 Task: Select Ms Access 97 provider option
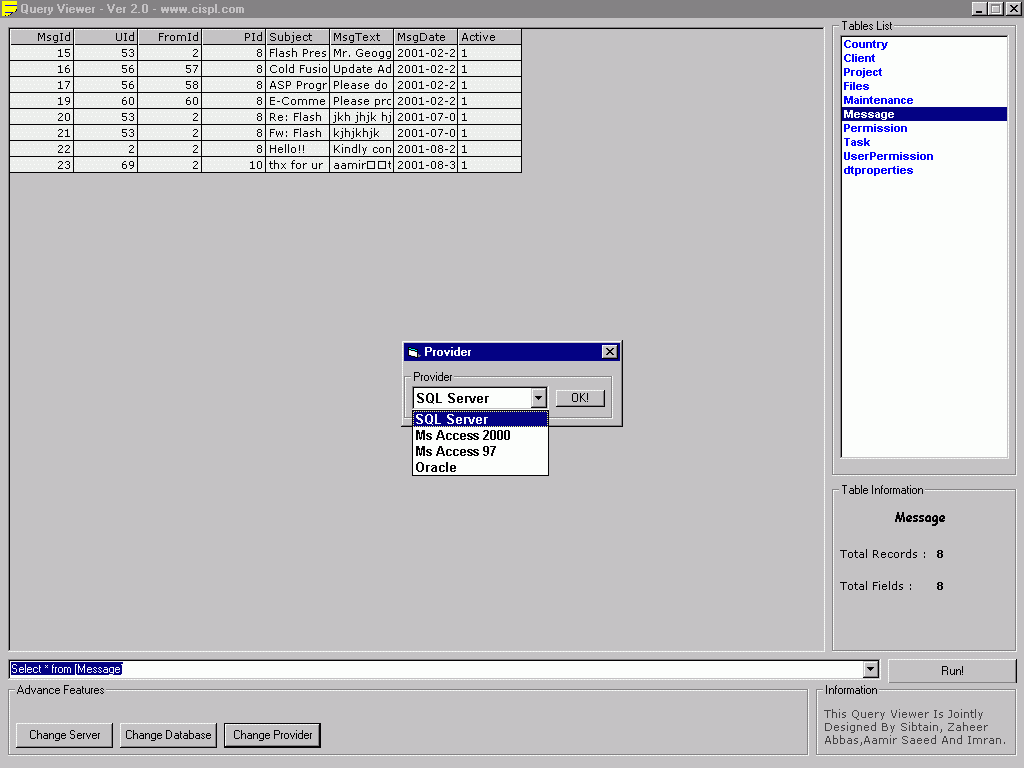(456, 452)
